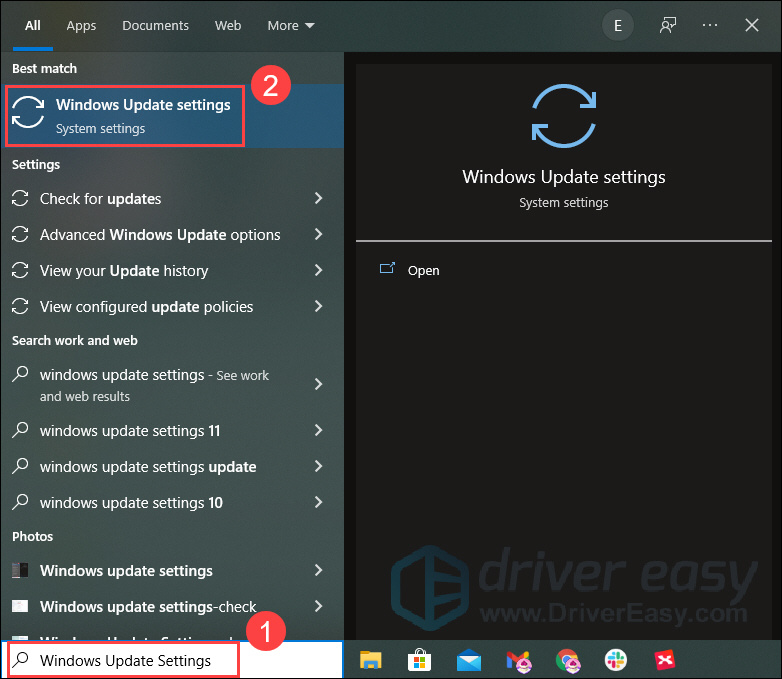Switch to the Web tab
Image resolution: width=782 pixels, height=679 pixels.
[x=228, y=25]
